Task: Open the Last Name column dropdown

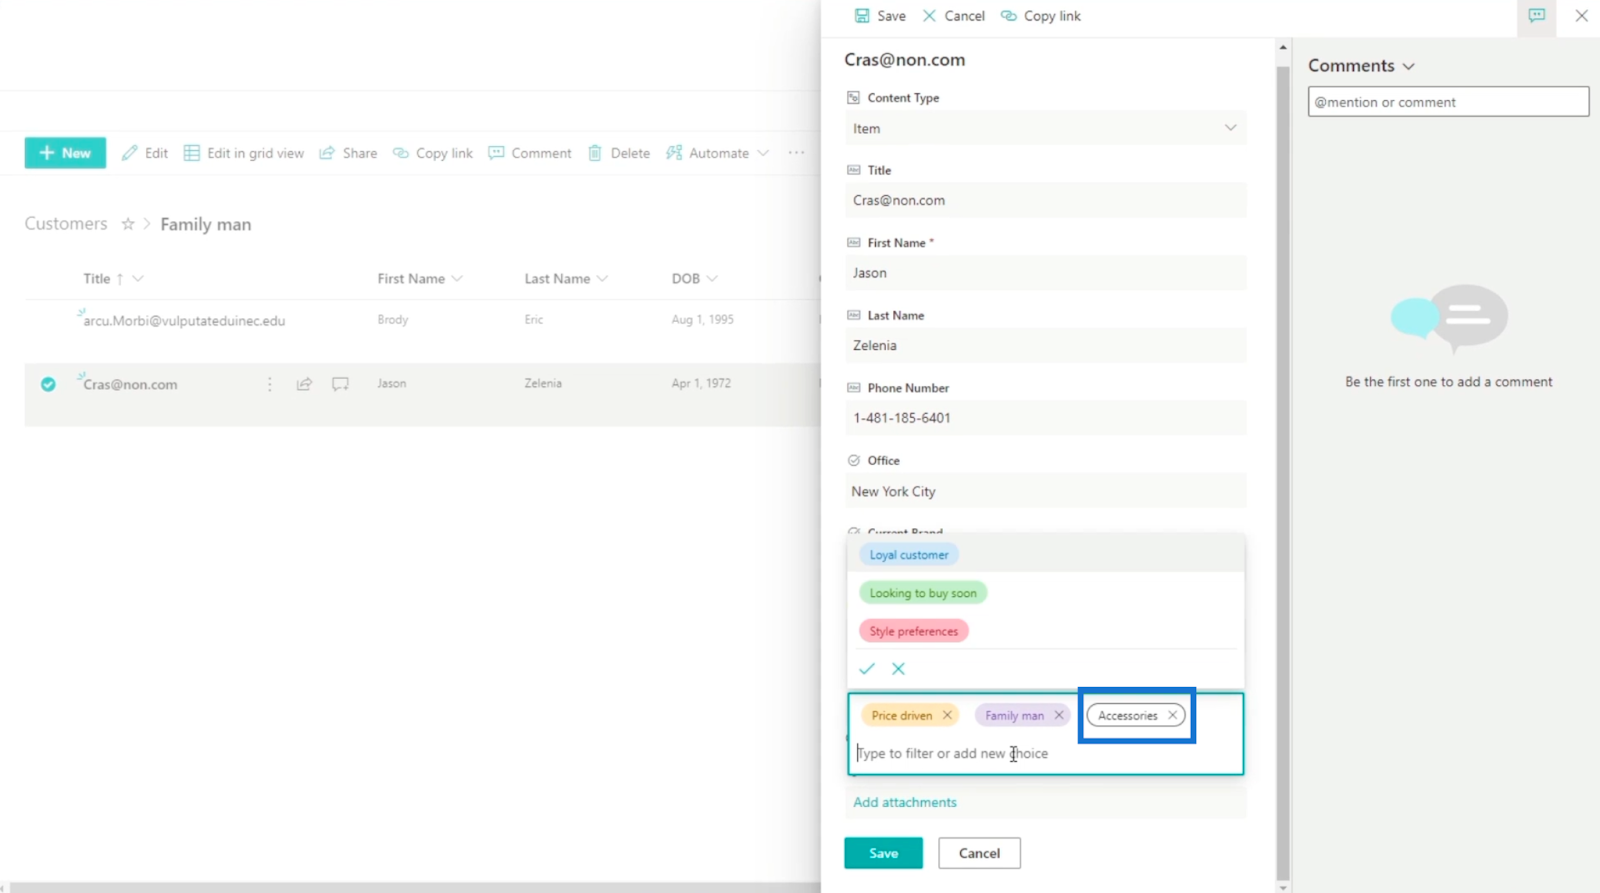Action: pos(566,279)
